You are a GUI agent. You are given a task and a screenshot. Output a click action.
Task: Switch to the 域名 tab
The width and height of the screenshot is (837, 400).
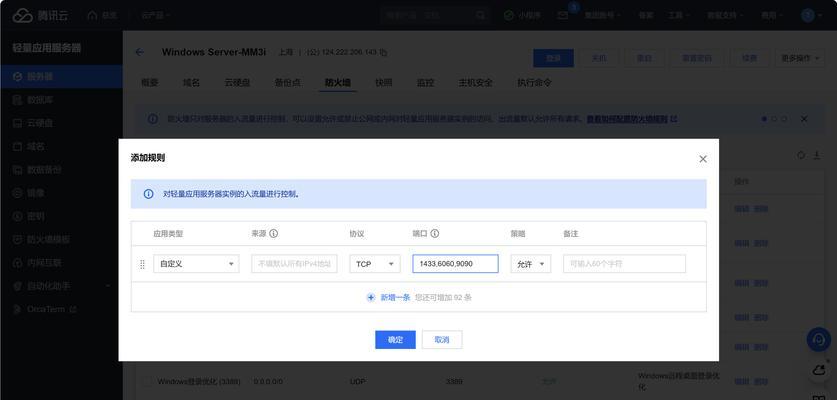191,83
